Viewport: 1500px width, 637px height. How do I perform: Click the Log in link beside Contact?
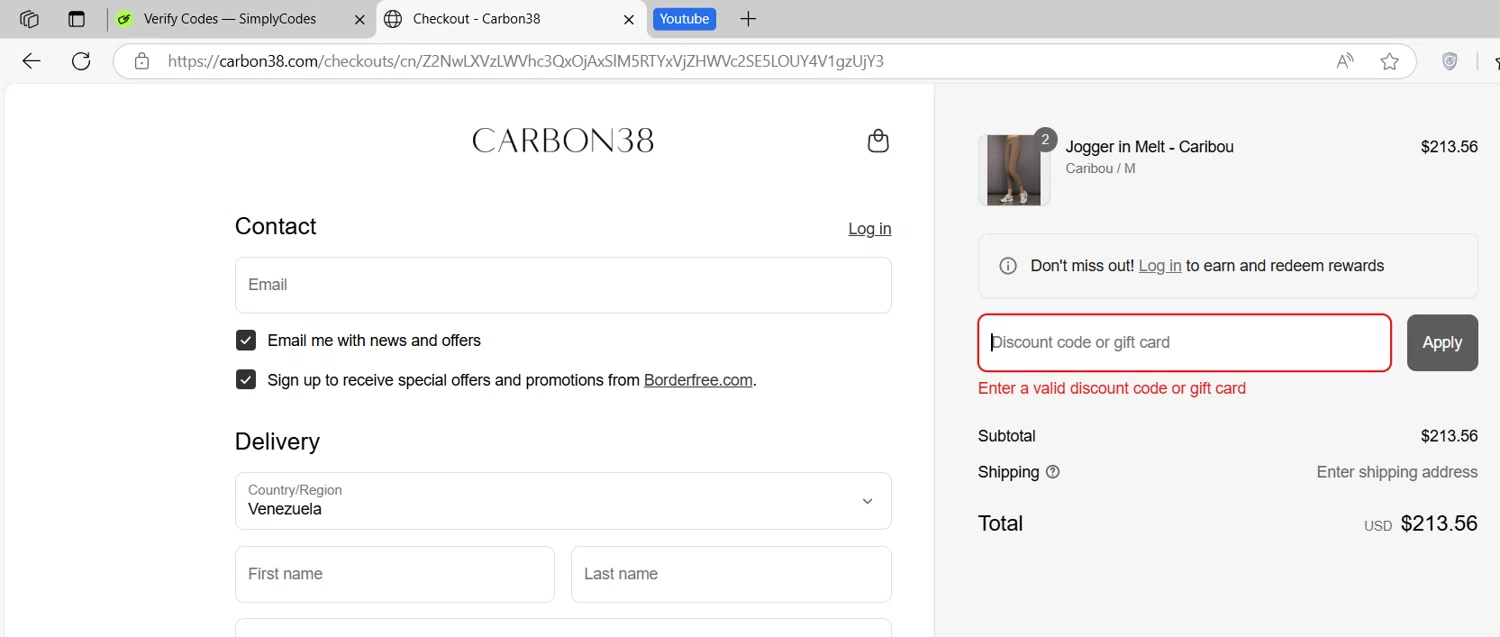(x=869, y=229)
